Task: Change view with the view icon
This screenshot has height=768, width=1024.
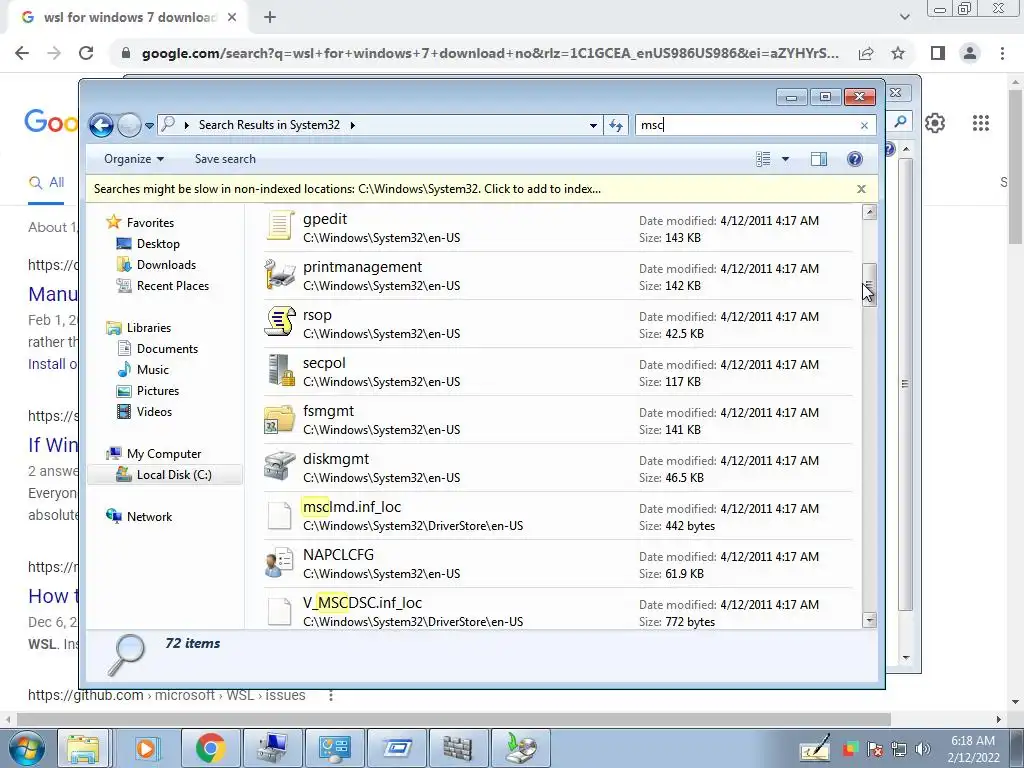Action: pos(763,159)
